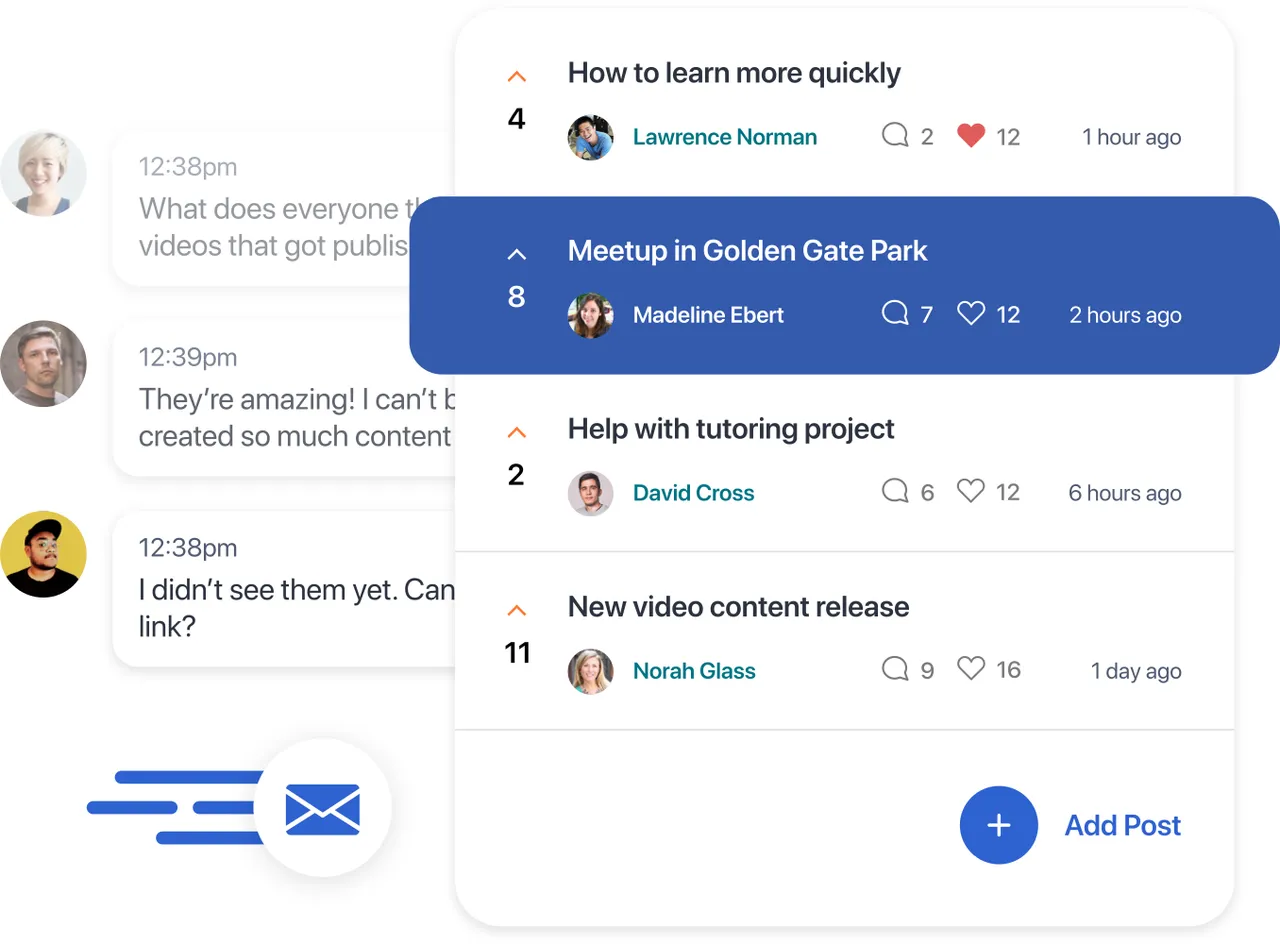Upvote the "New video content release" post

pos(516,610)
